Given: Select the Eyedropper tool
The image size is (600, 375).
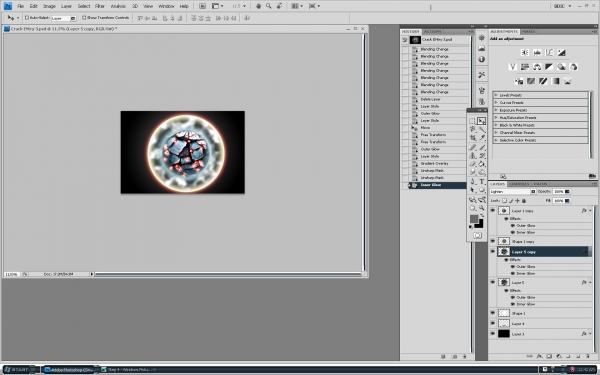Looking at the screenshot, I should click(482, 138).
